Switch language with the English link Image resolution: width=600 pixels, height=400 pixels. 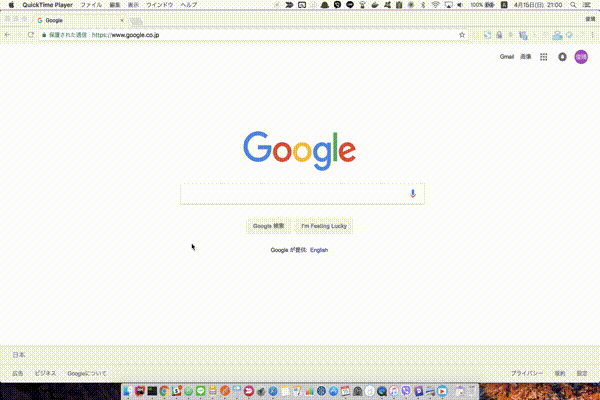(x=319, y=250)
